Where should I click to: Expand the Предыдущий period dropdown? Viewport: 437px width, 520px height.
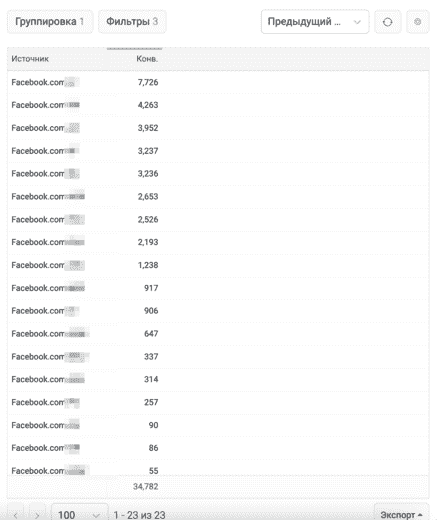[315, 22]
